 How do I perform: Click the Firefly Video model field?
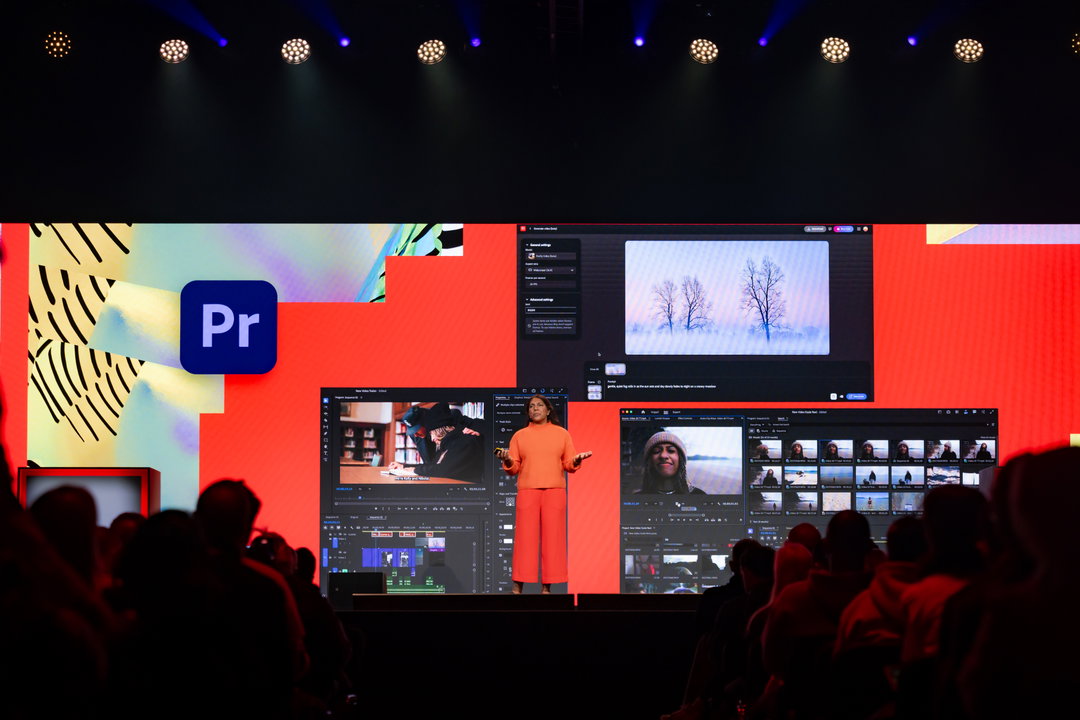[550, 256]
